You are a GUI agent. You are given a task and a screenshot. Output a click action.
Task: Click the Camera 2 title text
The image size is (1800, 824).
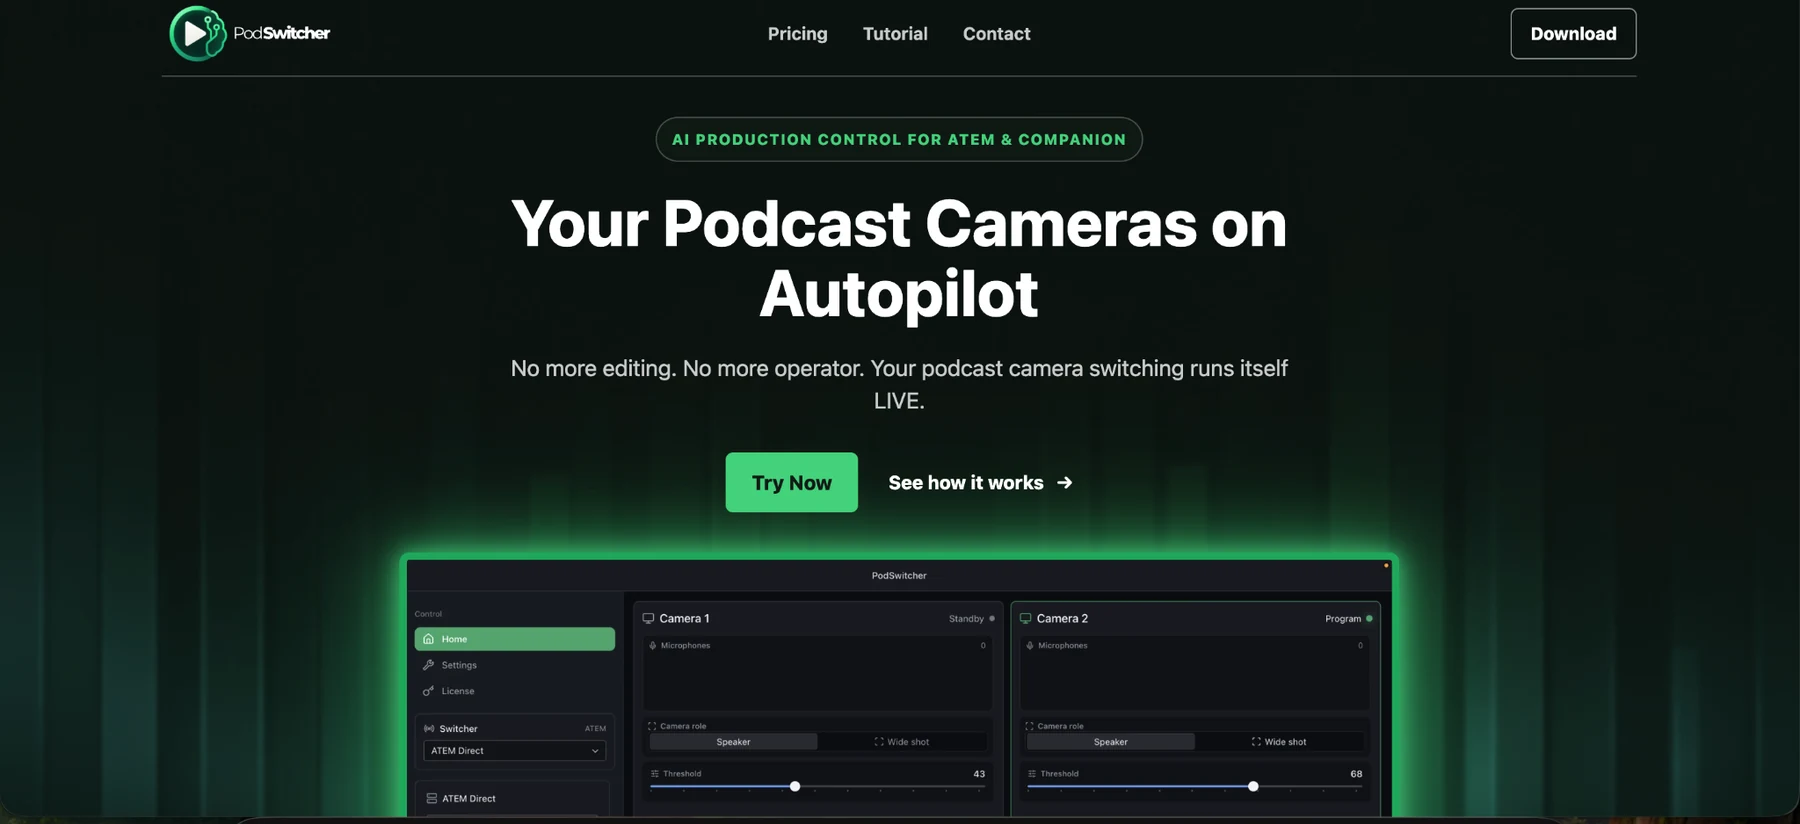[1062, 619]
